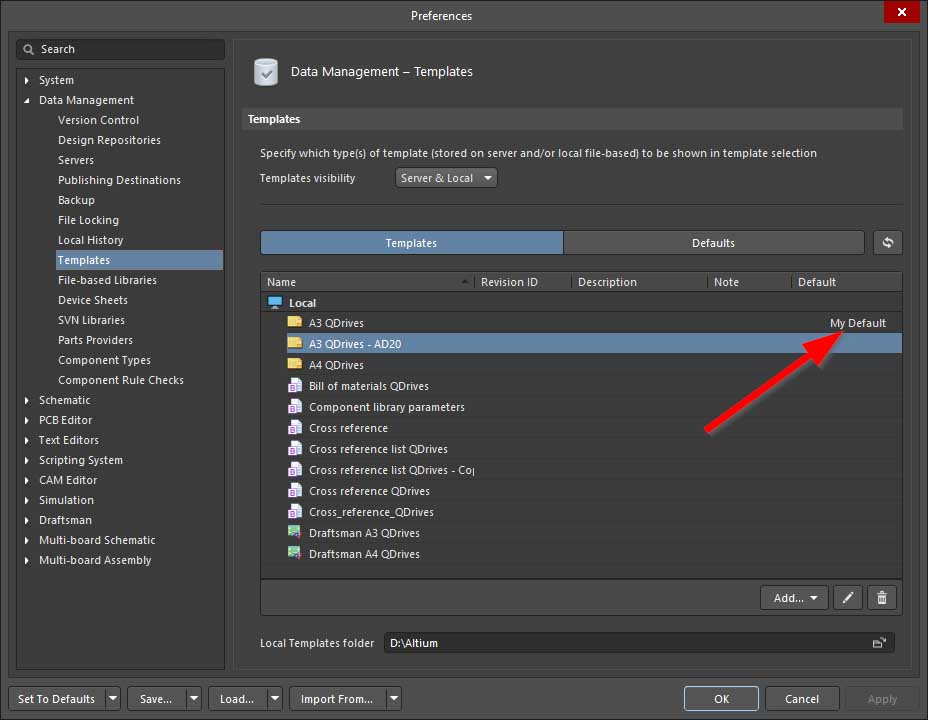Viewport: 928px width, 720px height.
Task: Select Bill of materials QDrives template
Action: pyautogui.click(x=369, y=386)
